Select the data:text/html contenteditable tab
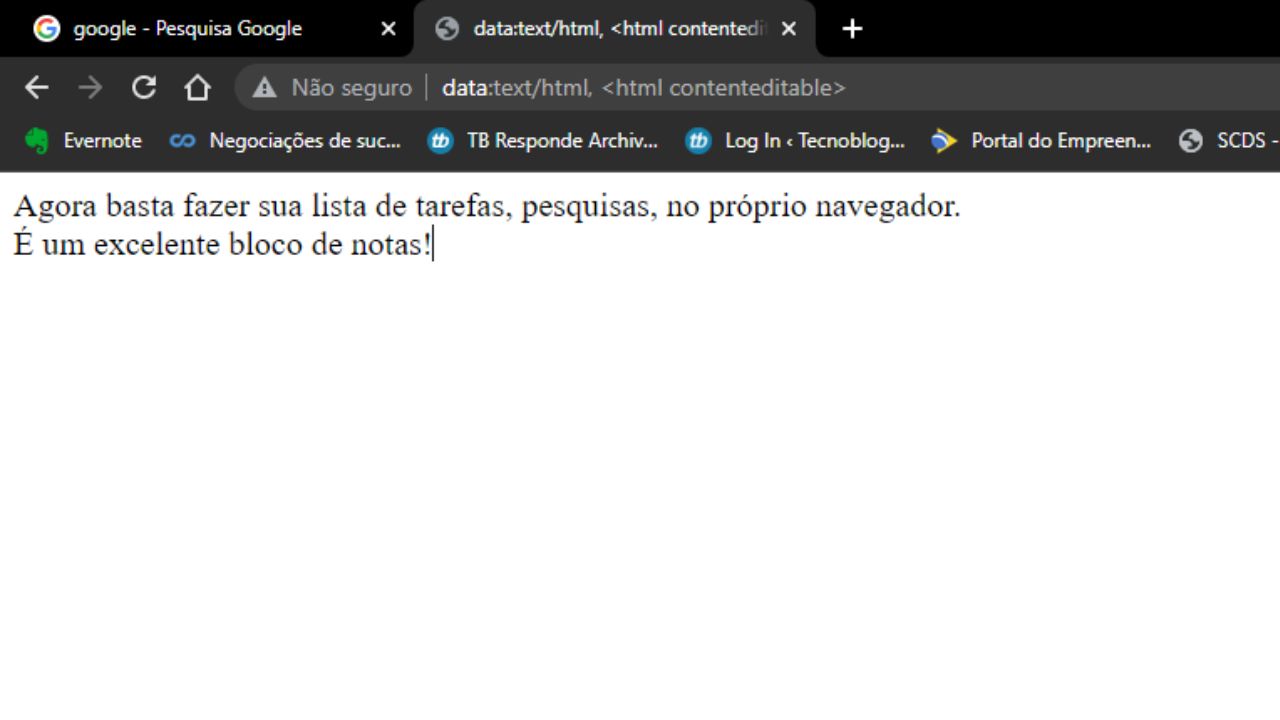Image resolution: width=1280 pixels, height=720 pixels. click(615, 29)
